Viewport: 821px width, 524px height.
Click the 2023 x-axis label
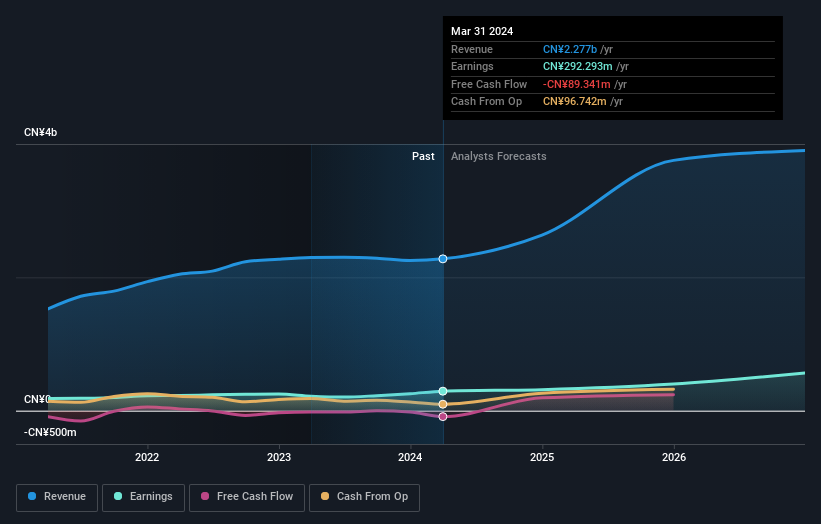[279, 457]
